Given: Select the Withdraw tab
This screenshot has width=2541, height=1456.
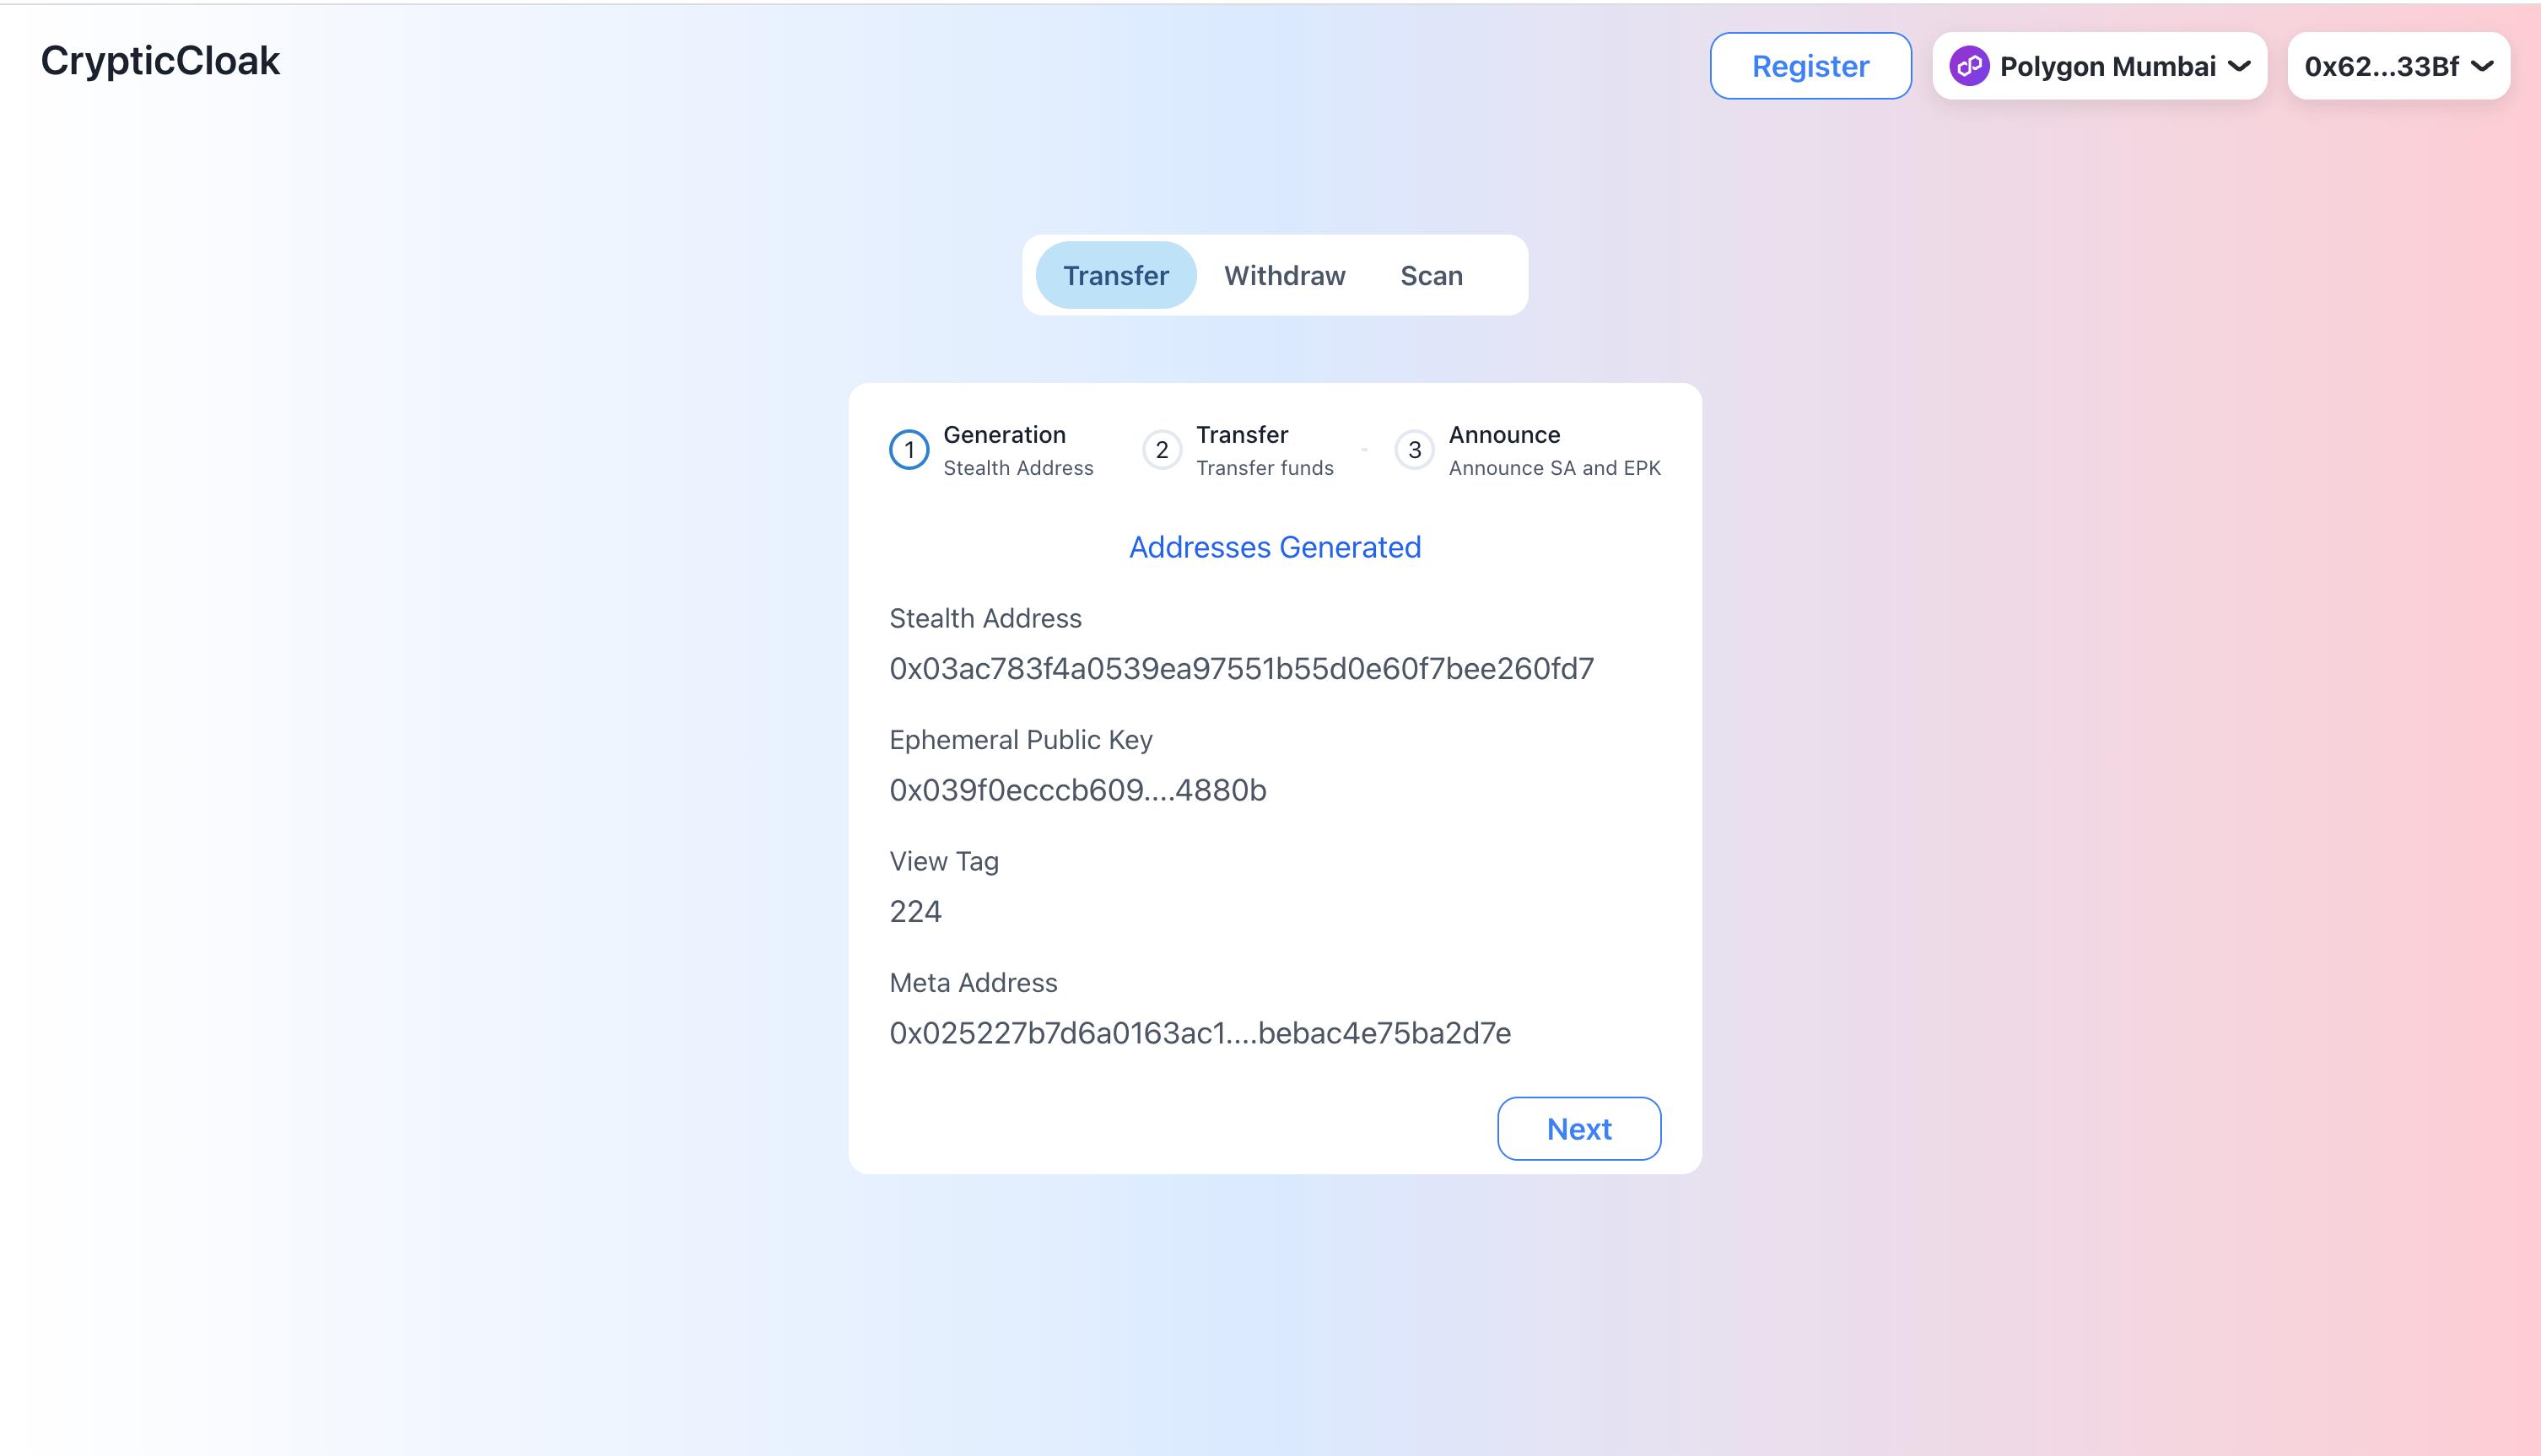Looking at the screenshot, I should pos(1285,274).
